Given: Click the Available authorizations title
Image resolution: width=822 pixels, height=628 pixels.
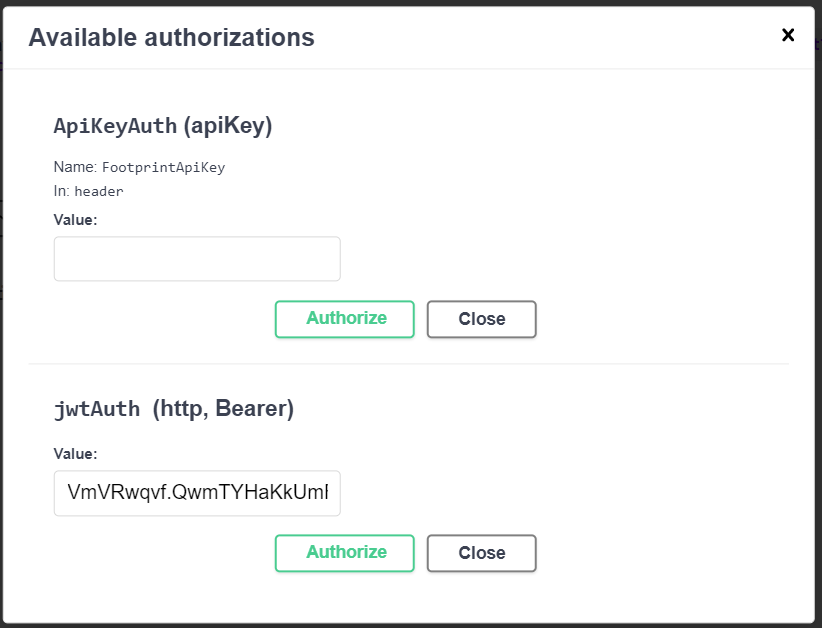Looking at the screenshot, I should [x=172, y=37].
